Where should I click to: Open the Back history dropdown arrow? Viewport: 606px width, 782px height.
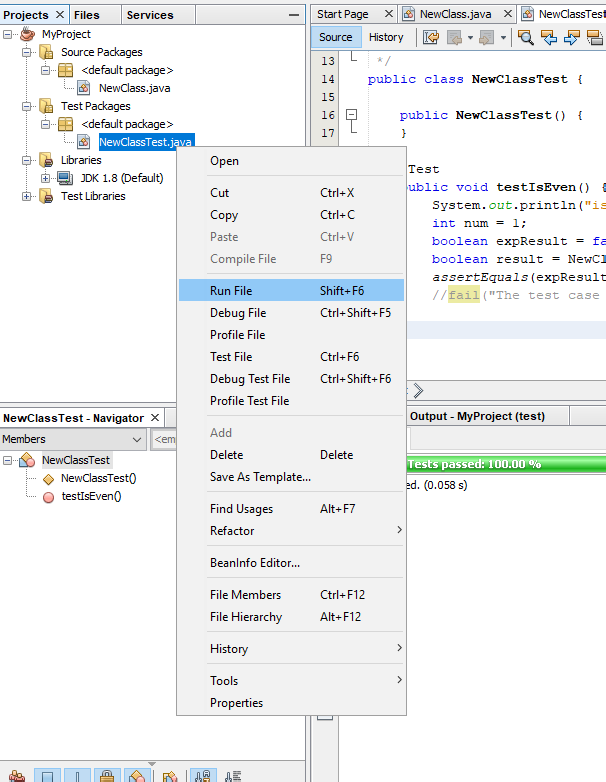tap(470, 37)
